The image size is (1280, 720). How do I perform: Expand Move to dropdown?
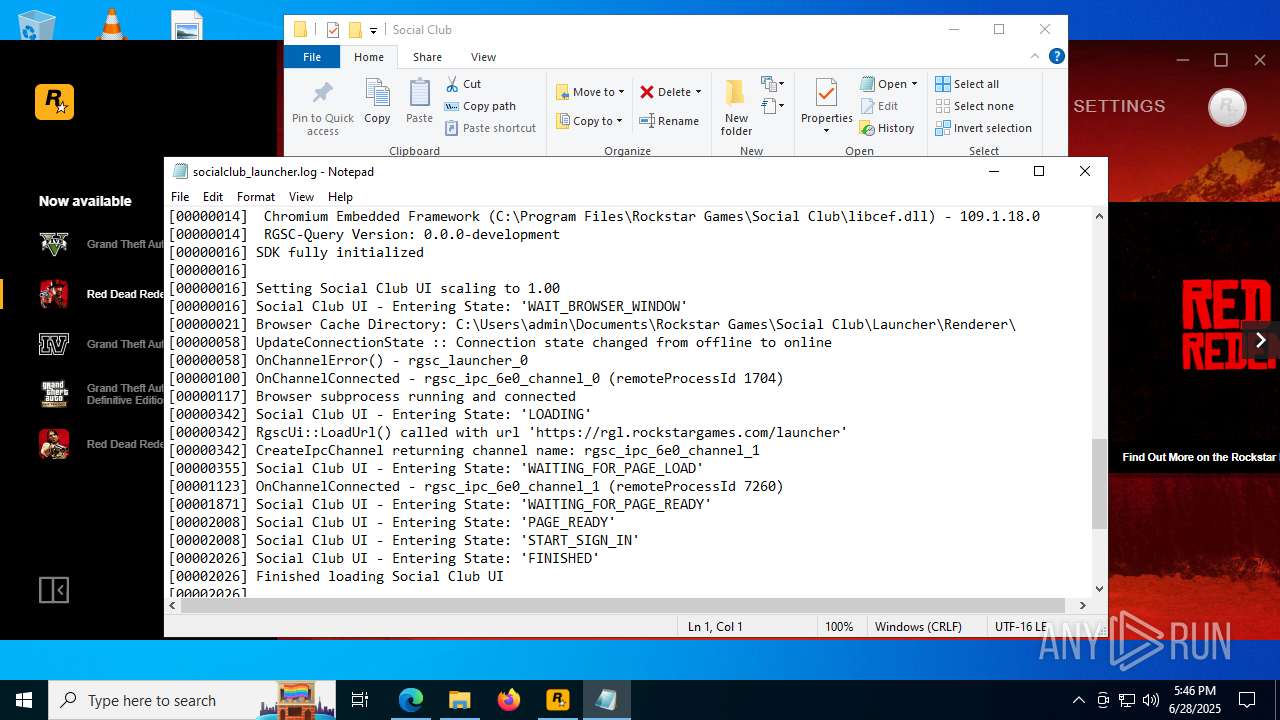(x=621, y=92)
